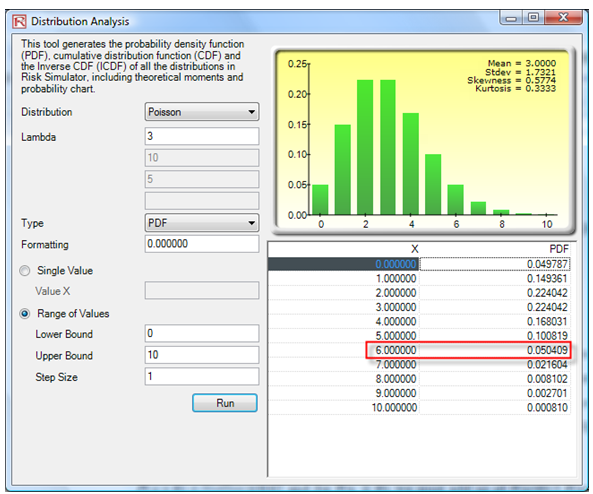This screenshot has width=593, height=494.
Task: Select X cell 9.000000
Action: pyautogui.click(x=344, y=393)
